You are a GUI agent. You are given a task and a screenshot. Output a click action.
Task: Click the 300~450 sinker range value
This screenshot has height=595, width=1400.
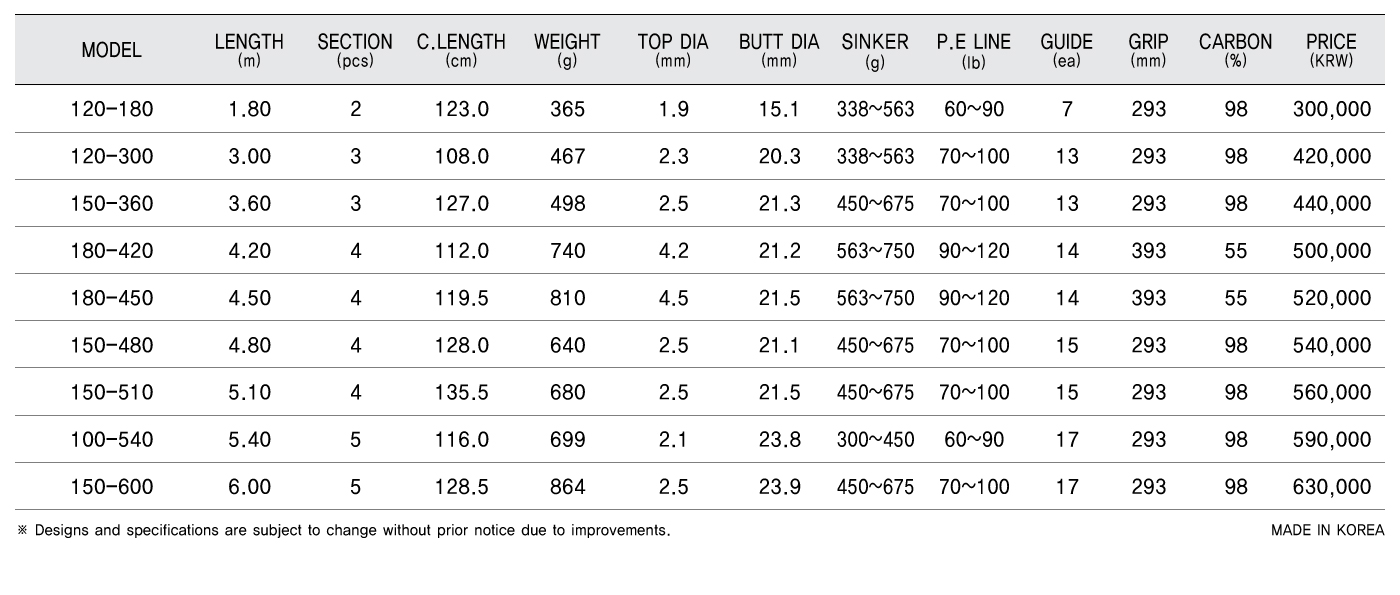pos(875,440)
